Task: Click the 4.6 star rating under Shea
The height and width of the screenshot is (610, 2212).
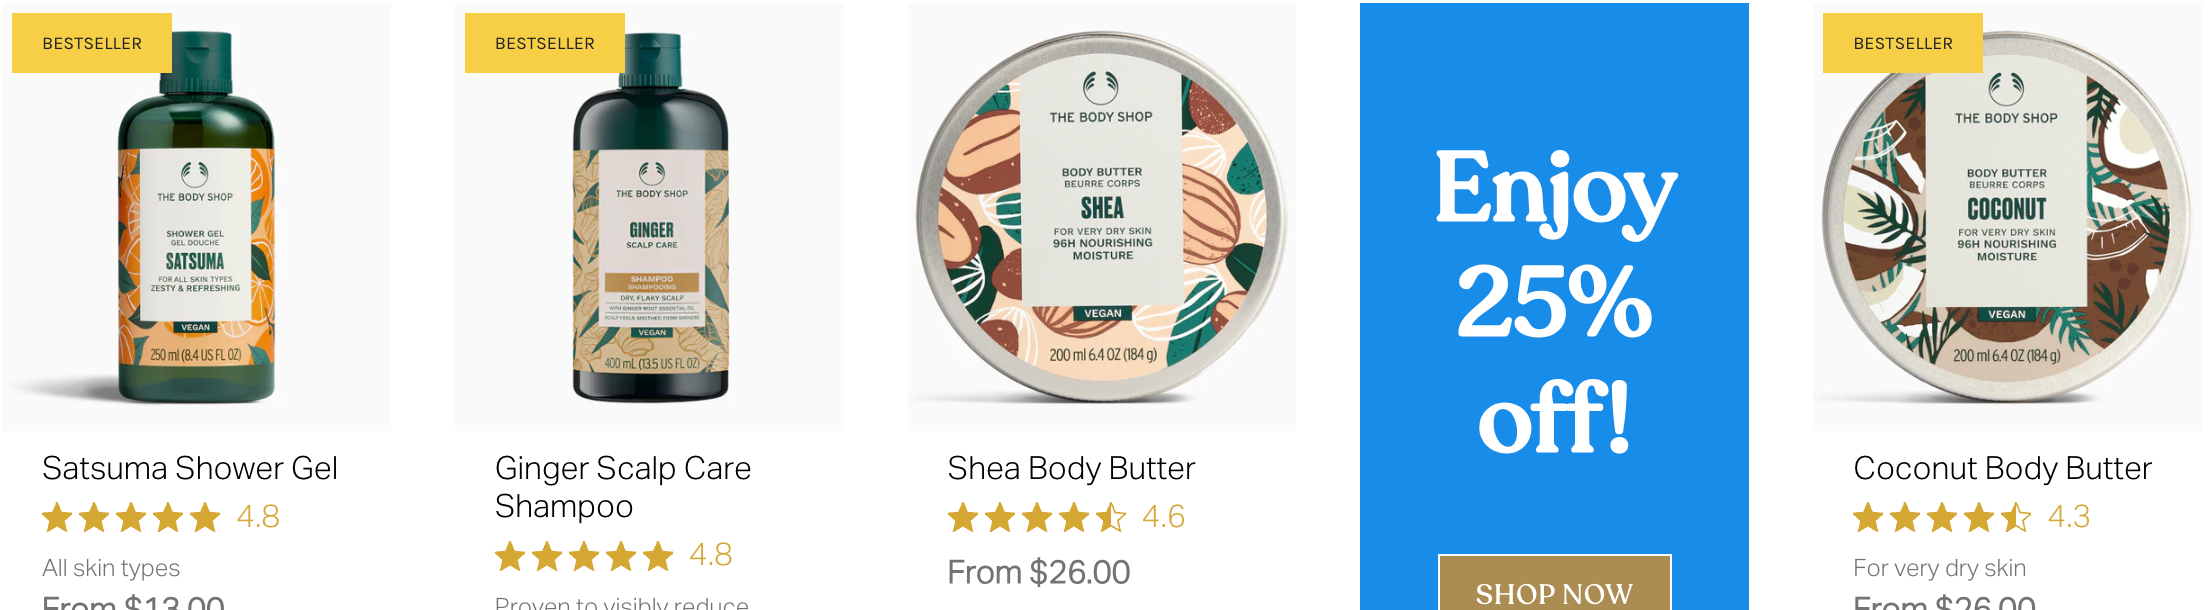Action: [1067, 517]
